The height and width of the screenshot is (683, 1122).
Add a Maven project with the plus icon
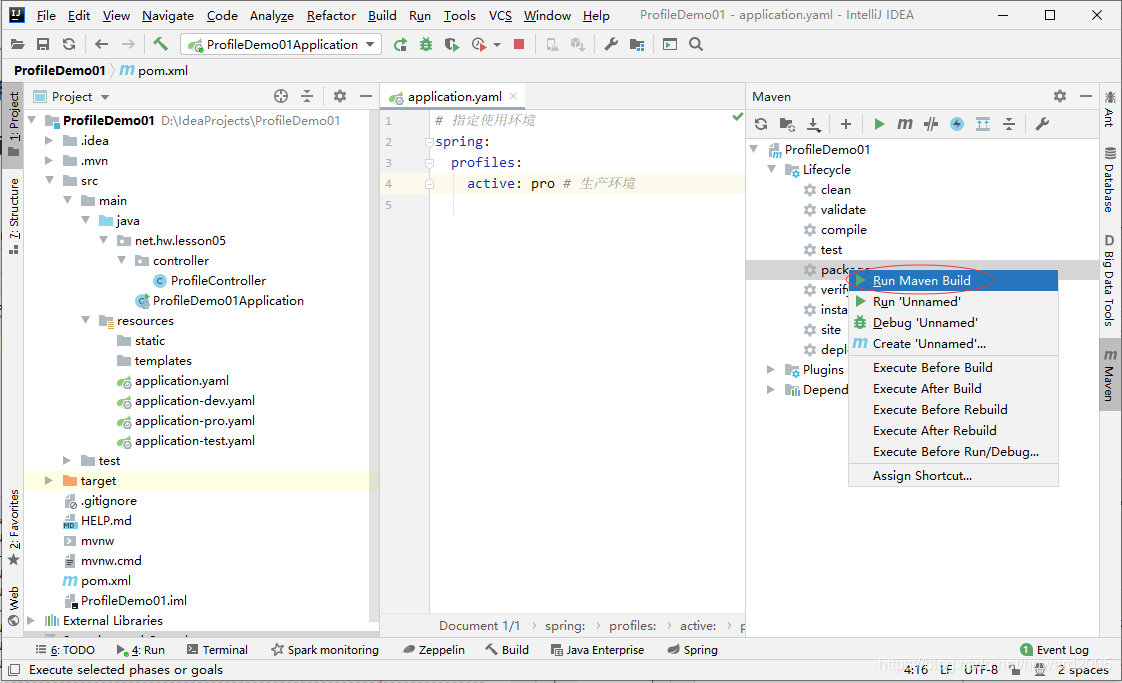point(846,124)
